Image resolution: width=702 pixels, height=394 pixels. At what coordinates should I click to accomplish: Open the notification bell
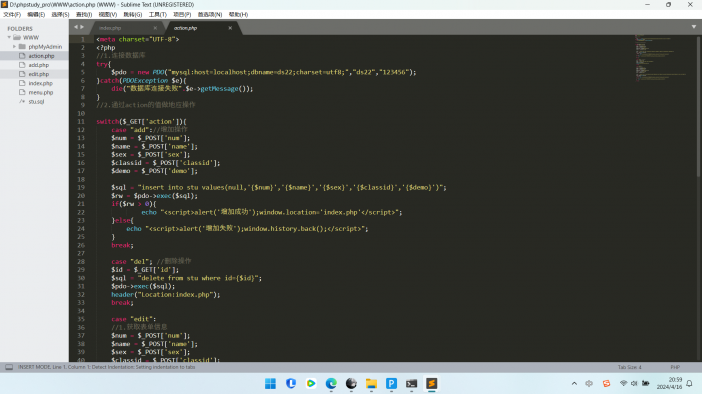pyautogui.click(x=689, y=383)
